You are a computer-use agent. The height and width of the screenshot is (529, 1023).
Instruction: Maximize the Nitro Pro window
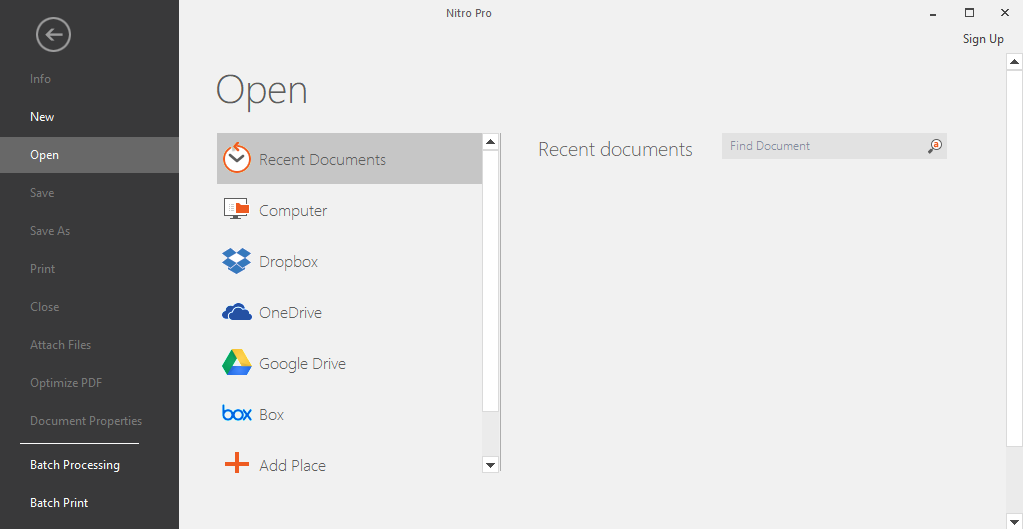point(970,12)
